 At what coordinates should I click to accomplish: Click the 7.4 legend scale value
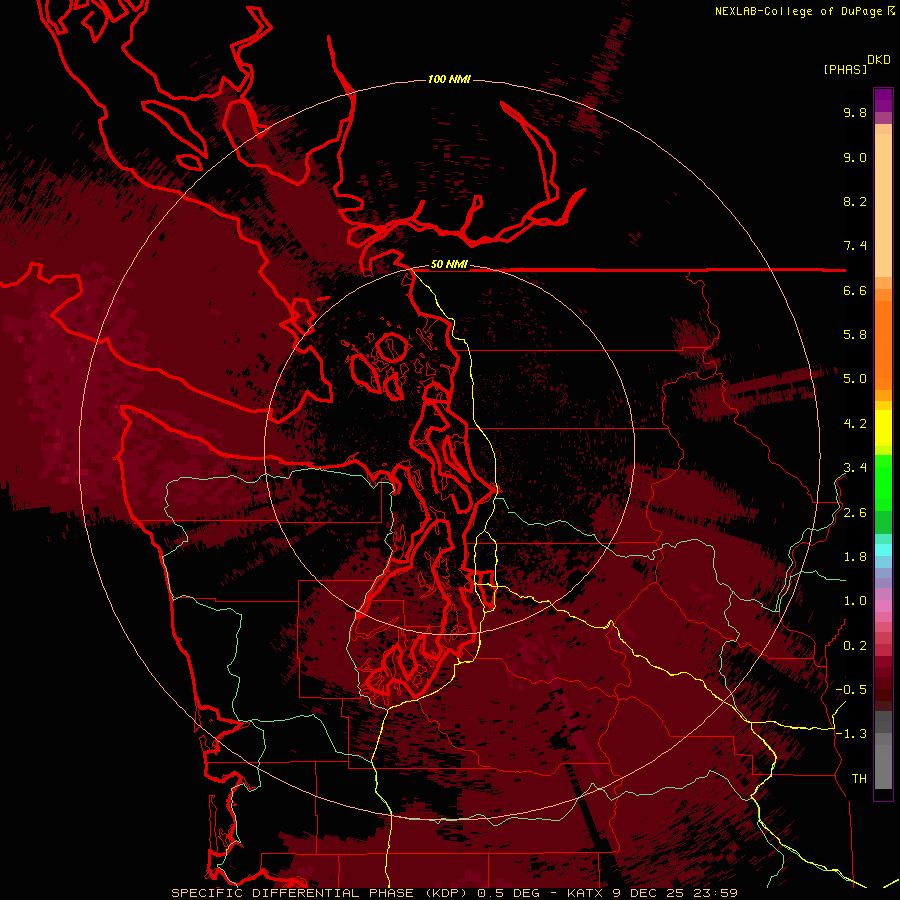[855, 246]
